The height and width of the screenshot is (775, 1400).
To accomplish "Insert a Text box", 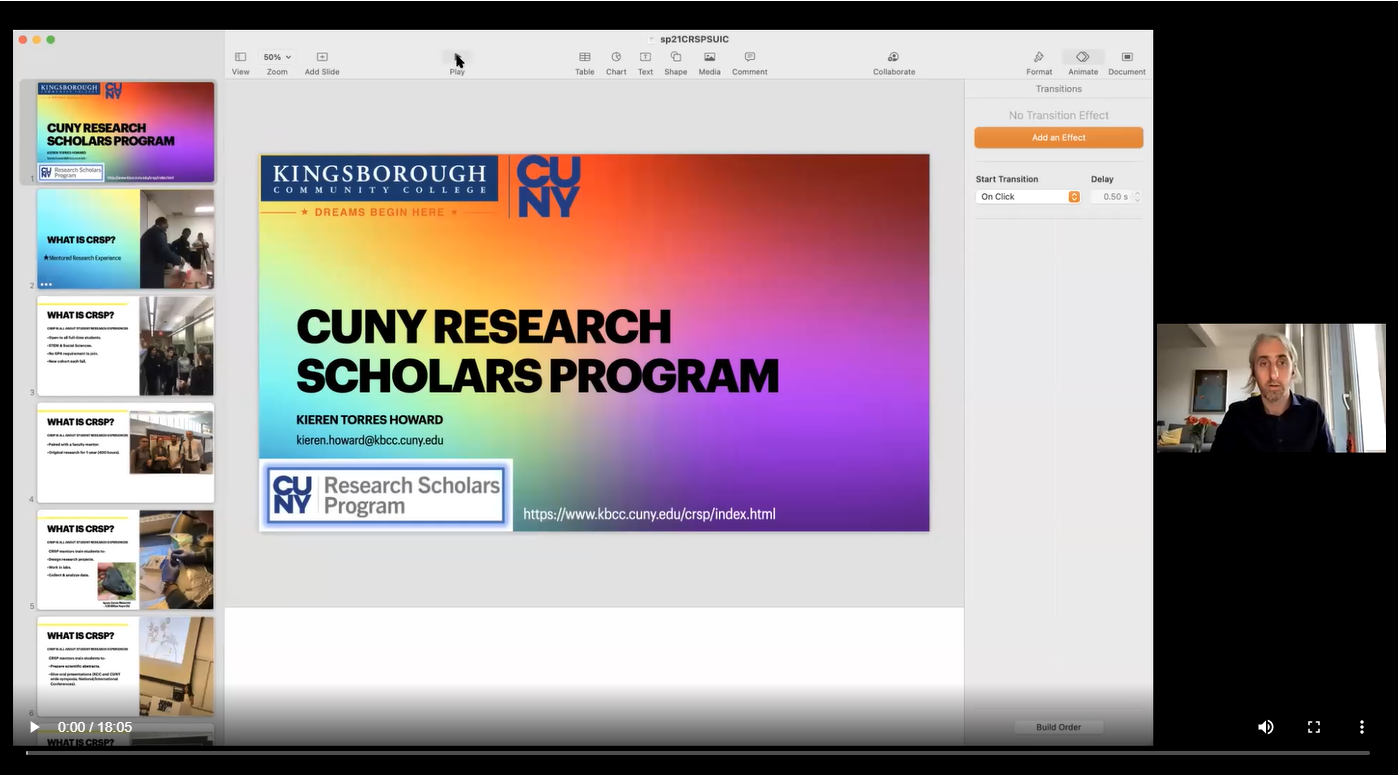I will 645,63.
